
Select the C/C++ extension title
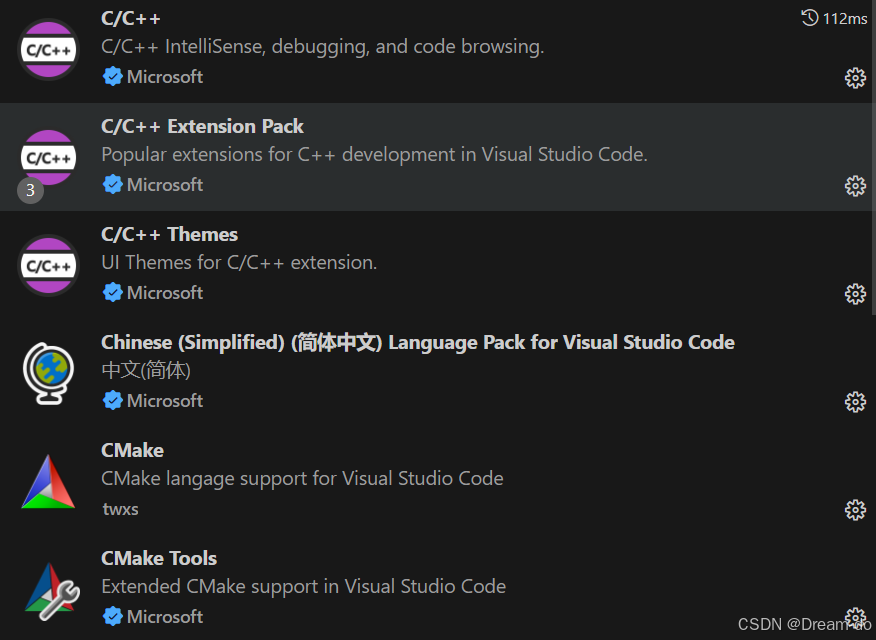[x=131, y=18]
